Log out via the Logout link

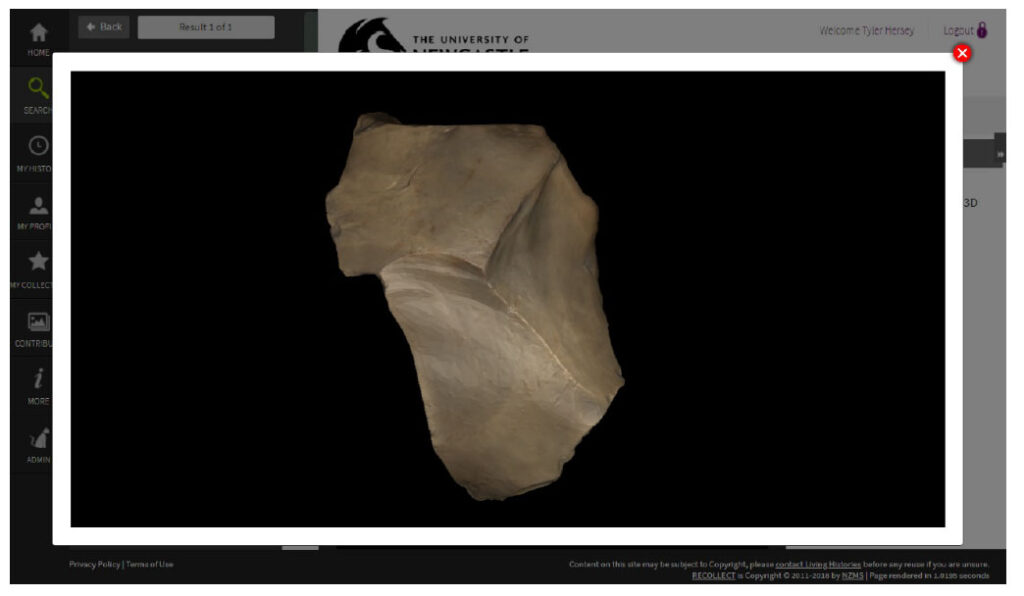point(957,31)
